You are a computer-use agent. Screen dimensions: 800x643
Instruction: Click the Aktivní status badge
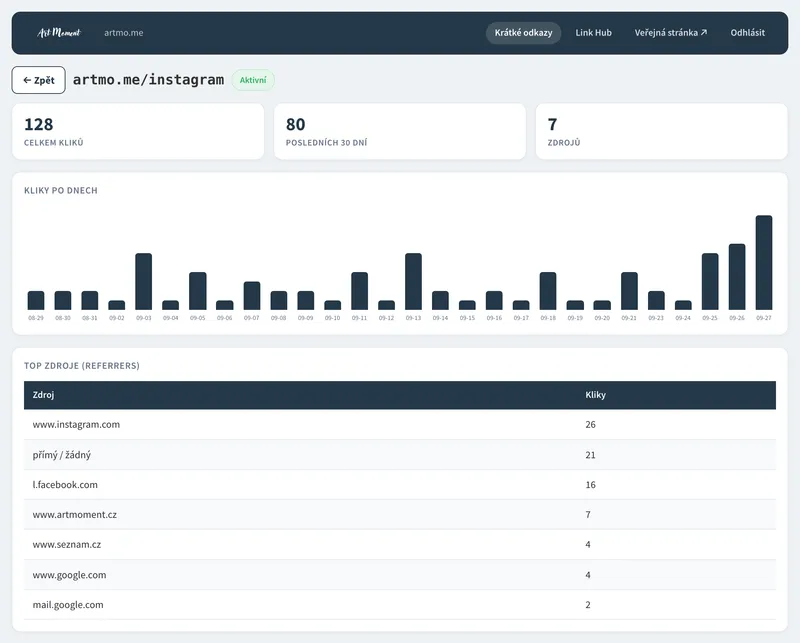pyautogui.click(x=253, y=80)
